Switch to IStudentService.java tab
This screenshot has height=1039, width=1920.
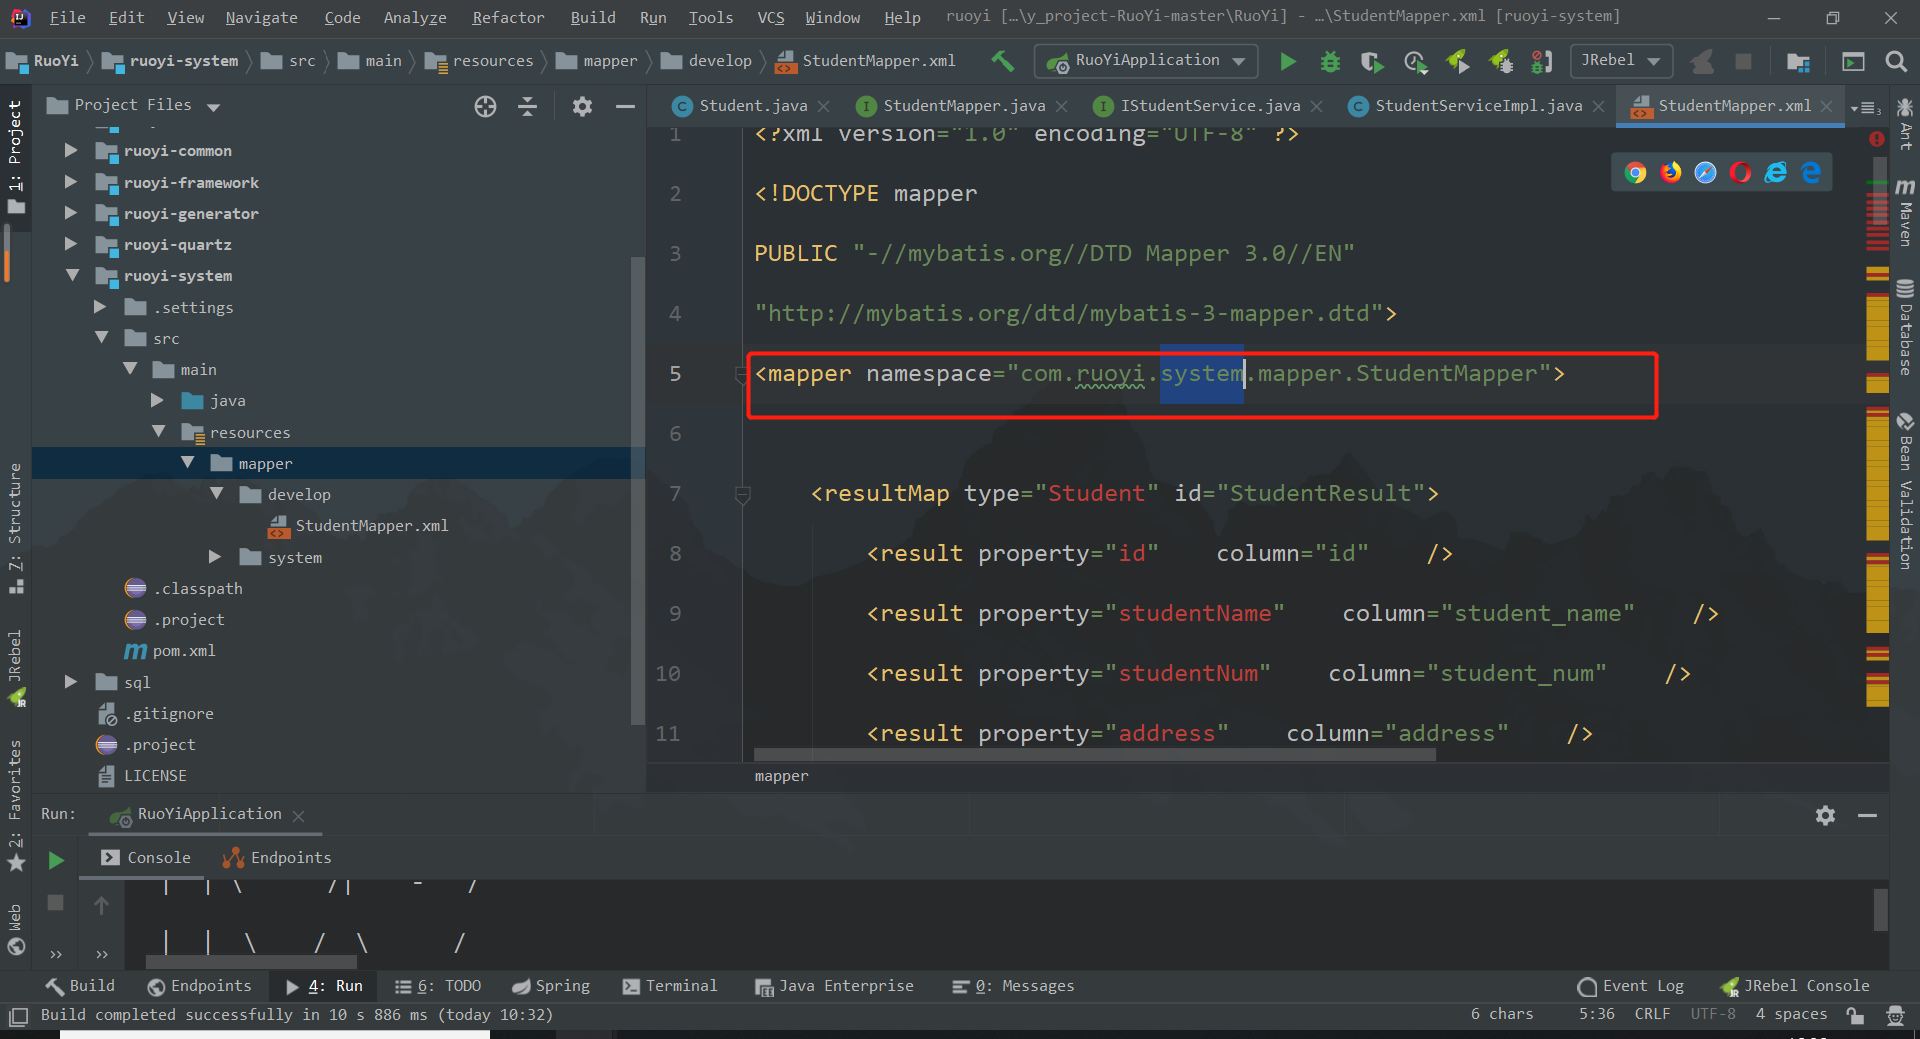(1210, 106)
